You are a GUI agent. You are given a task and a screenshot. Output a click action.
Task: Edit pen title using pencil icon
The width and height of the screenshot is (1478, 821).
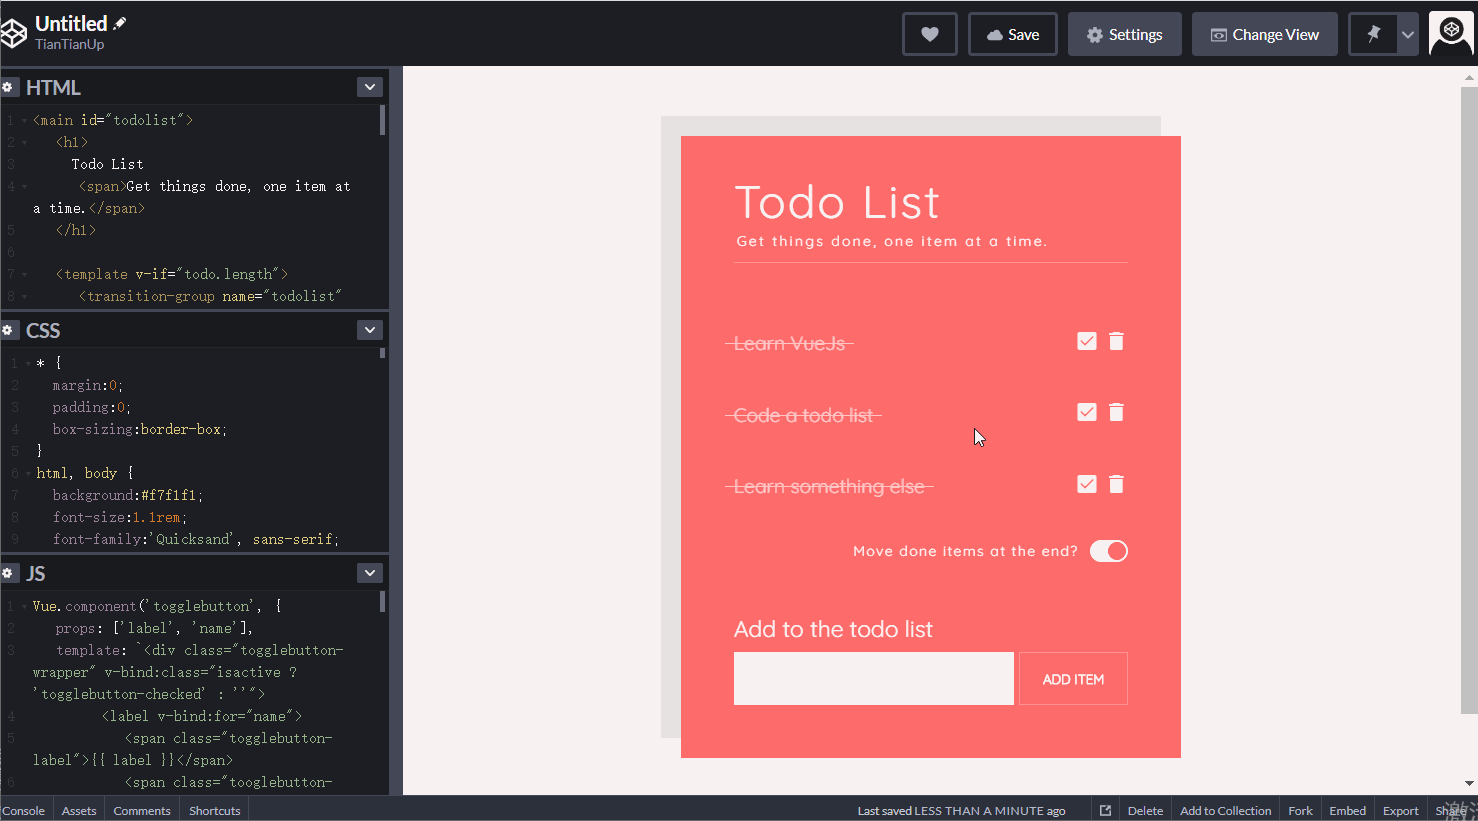pos(120,23)
